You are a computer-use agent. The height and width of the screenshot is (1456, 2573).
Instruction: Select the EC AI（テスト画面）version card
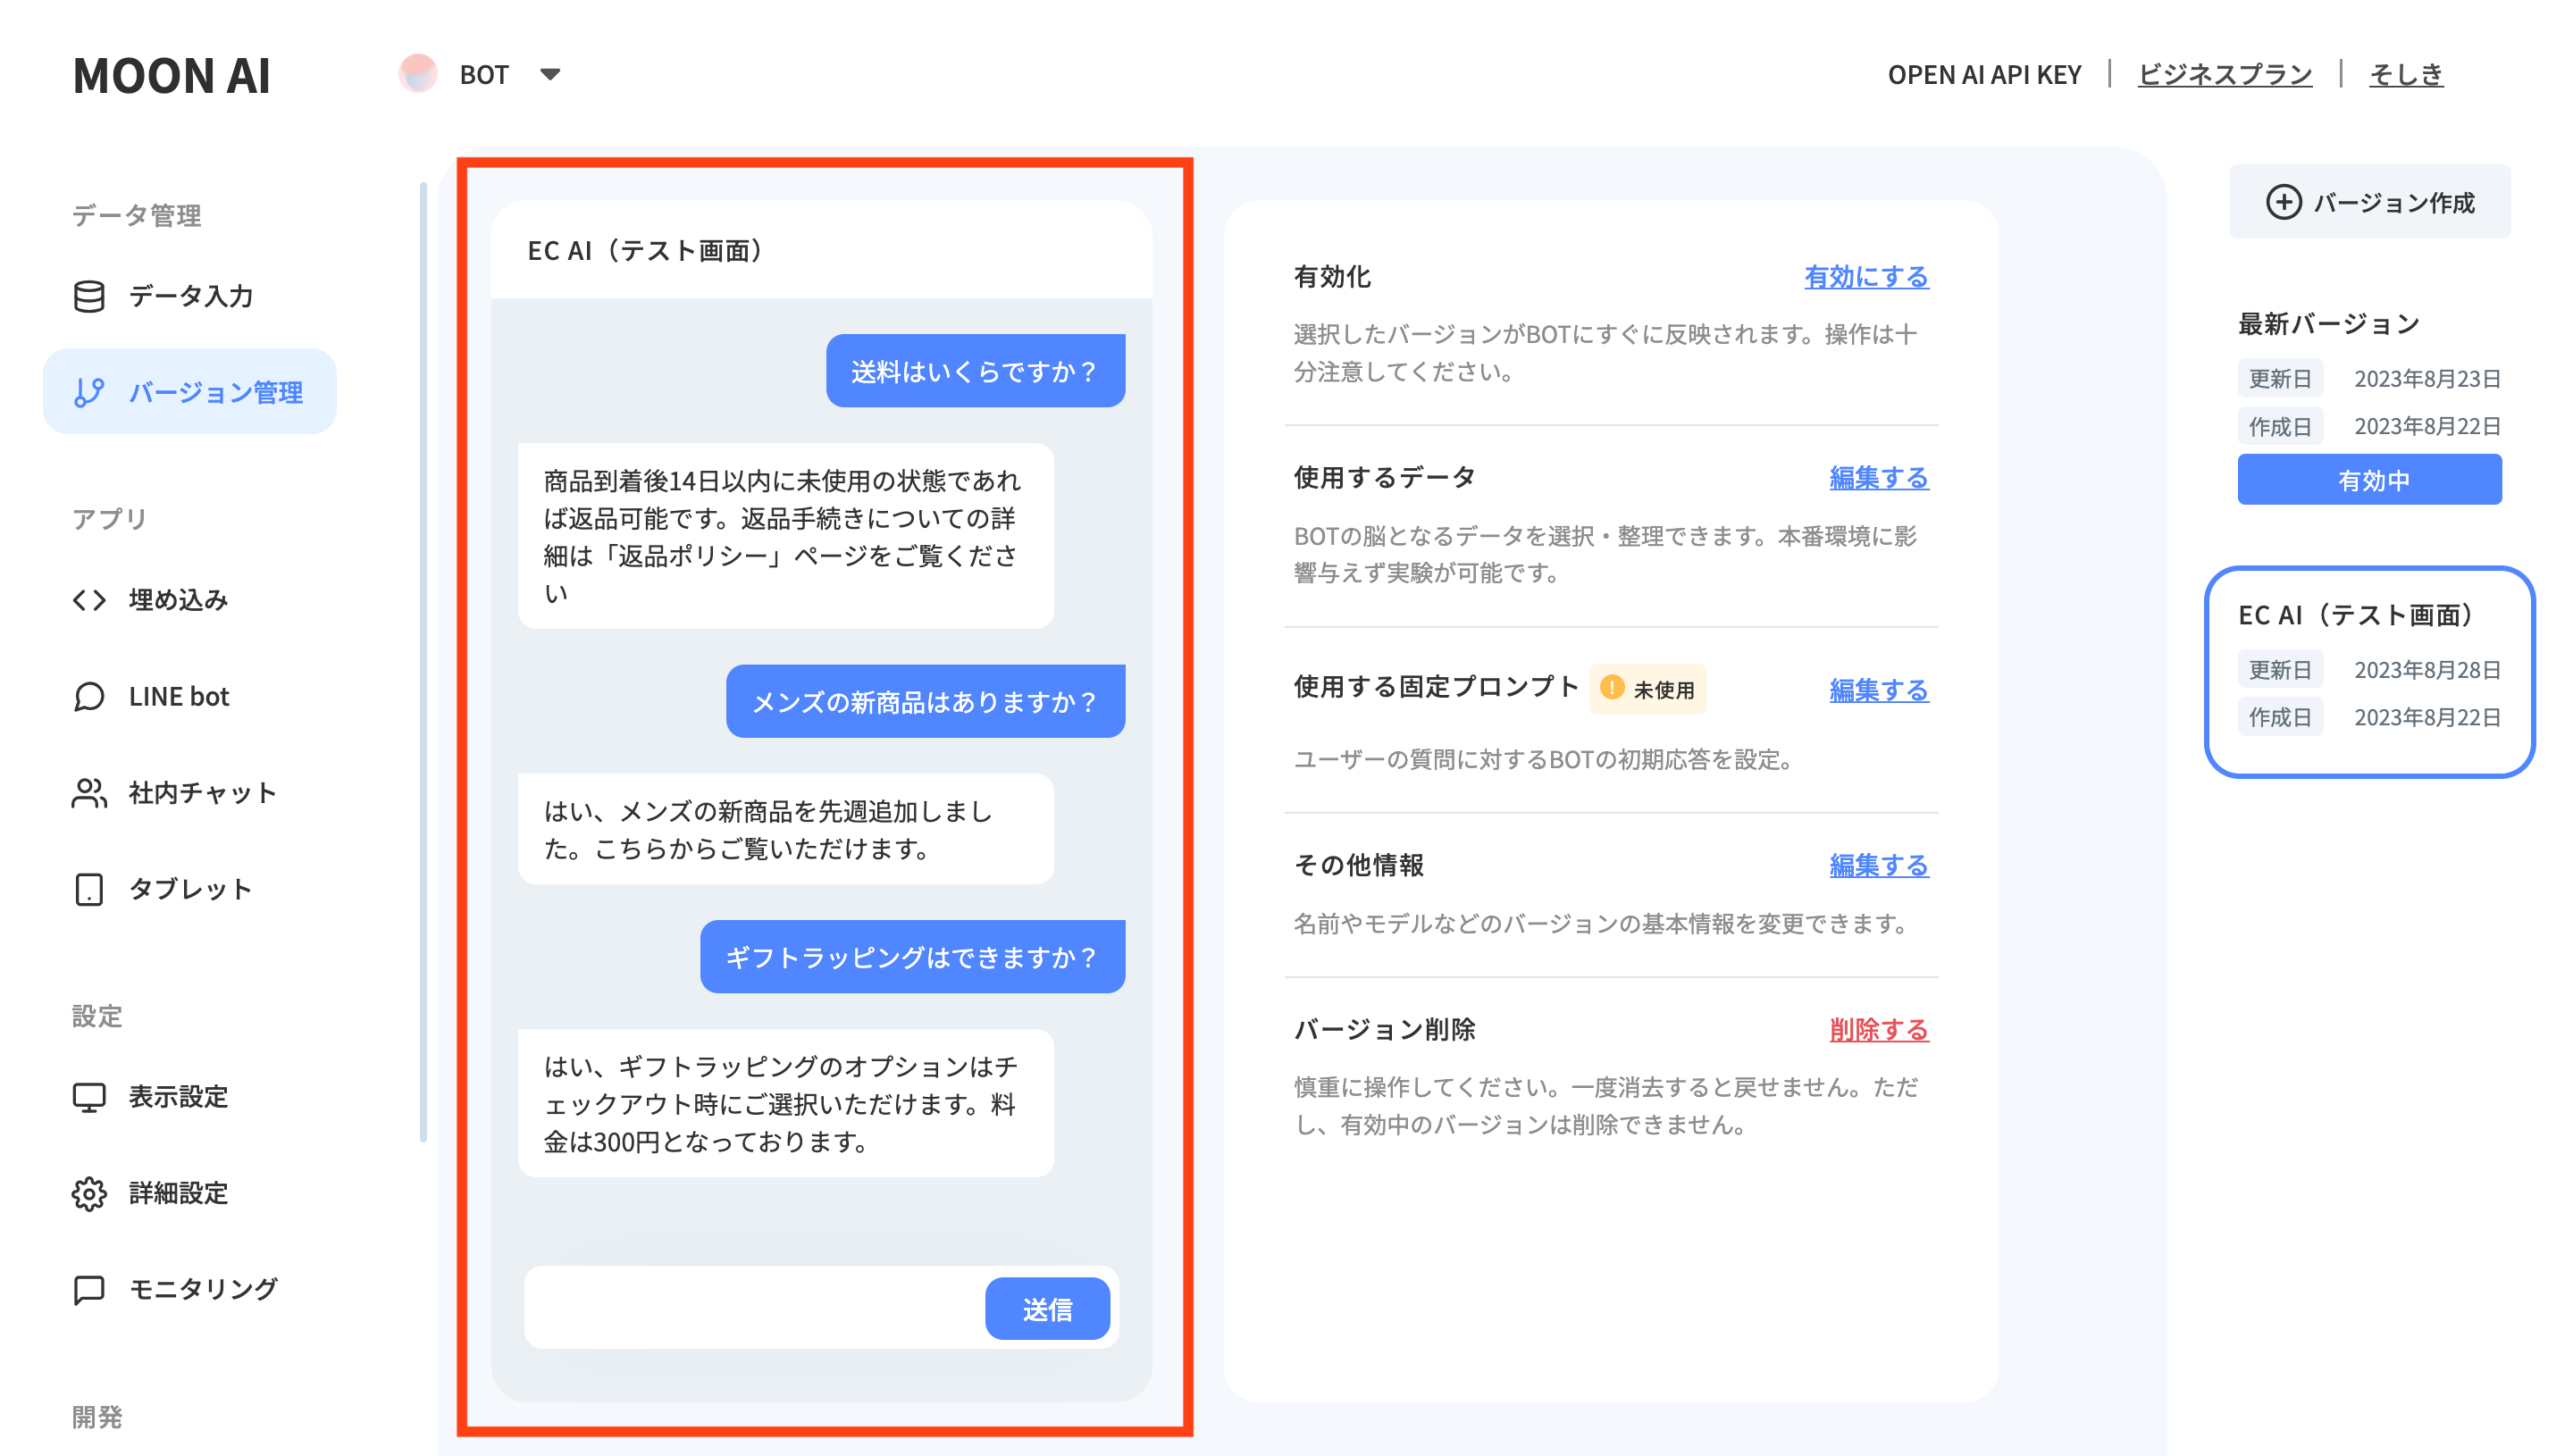click(x=2368, y=671)
